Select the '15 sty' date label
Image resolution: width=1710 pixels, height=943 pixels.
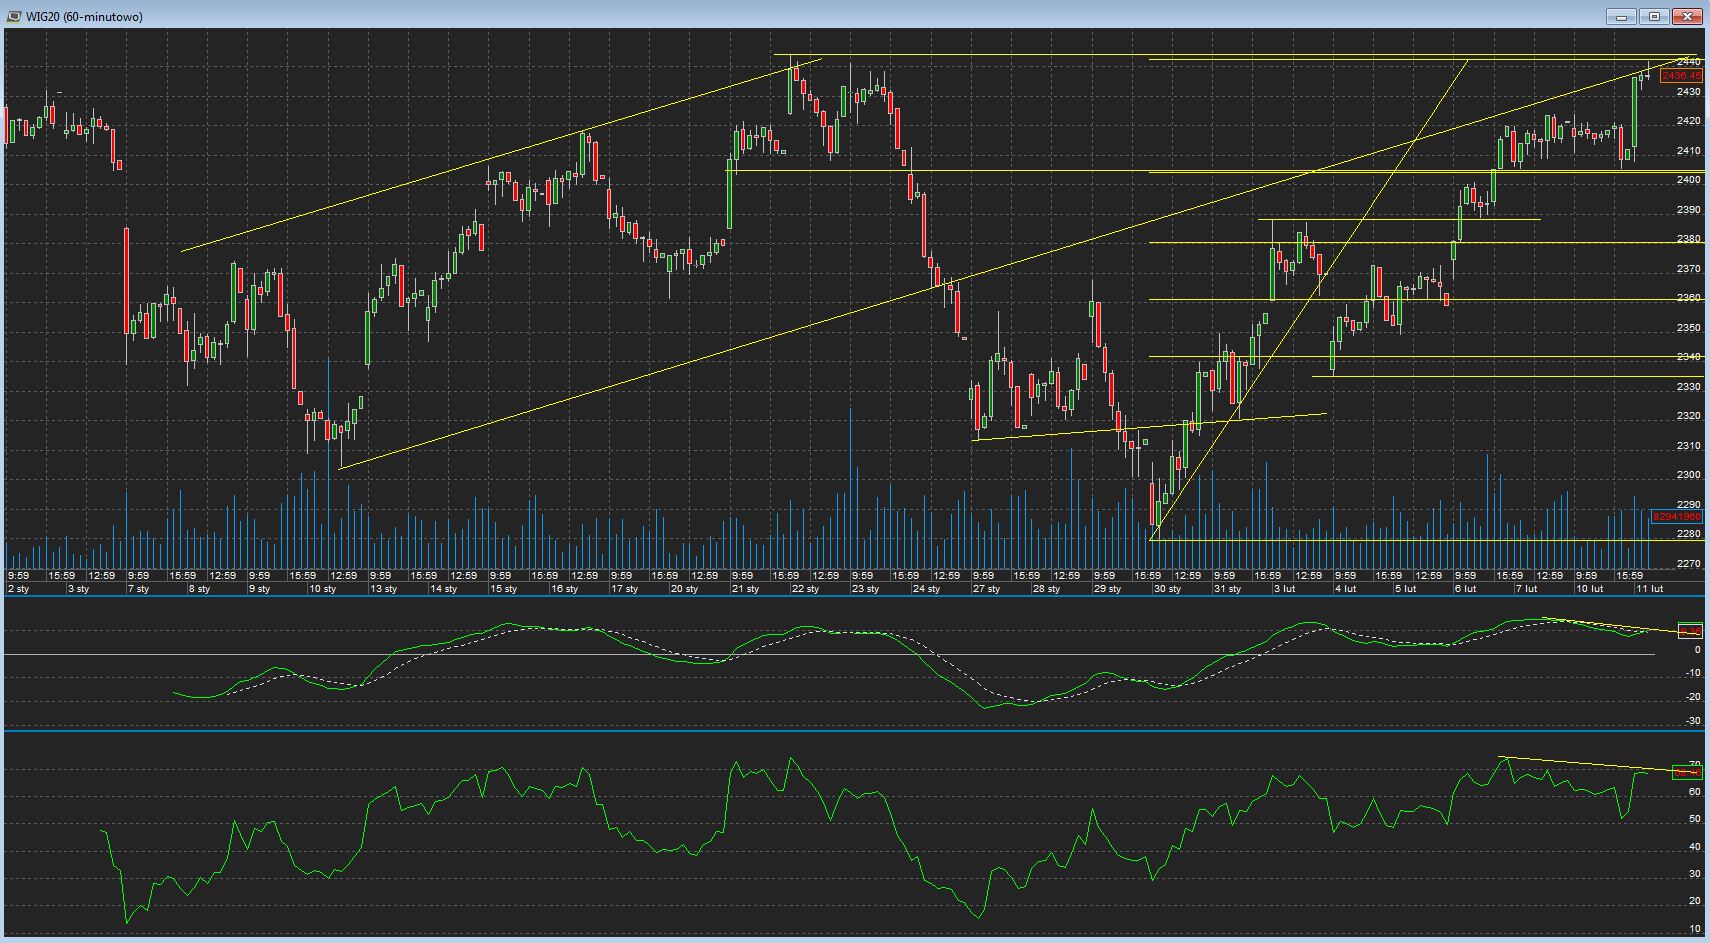[504, 589]
